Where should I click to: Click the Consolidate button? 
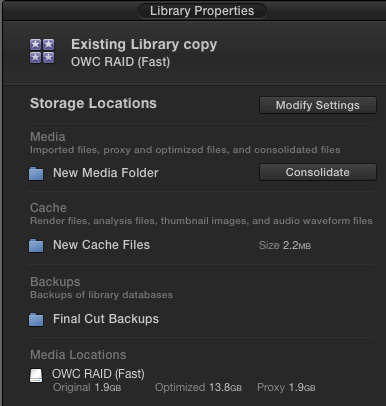pyautogui.click(x=318, y=172)
